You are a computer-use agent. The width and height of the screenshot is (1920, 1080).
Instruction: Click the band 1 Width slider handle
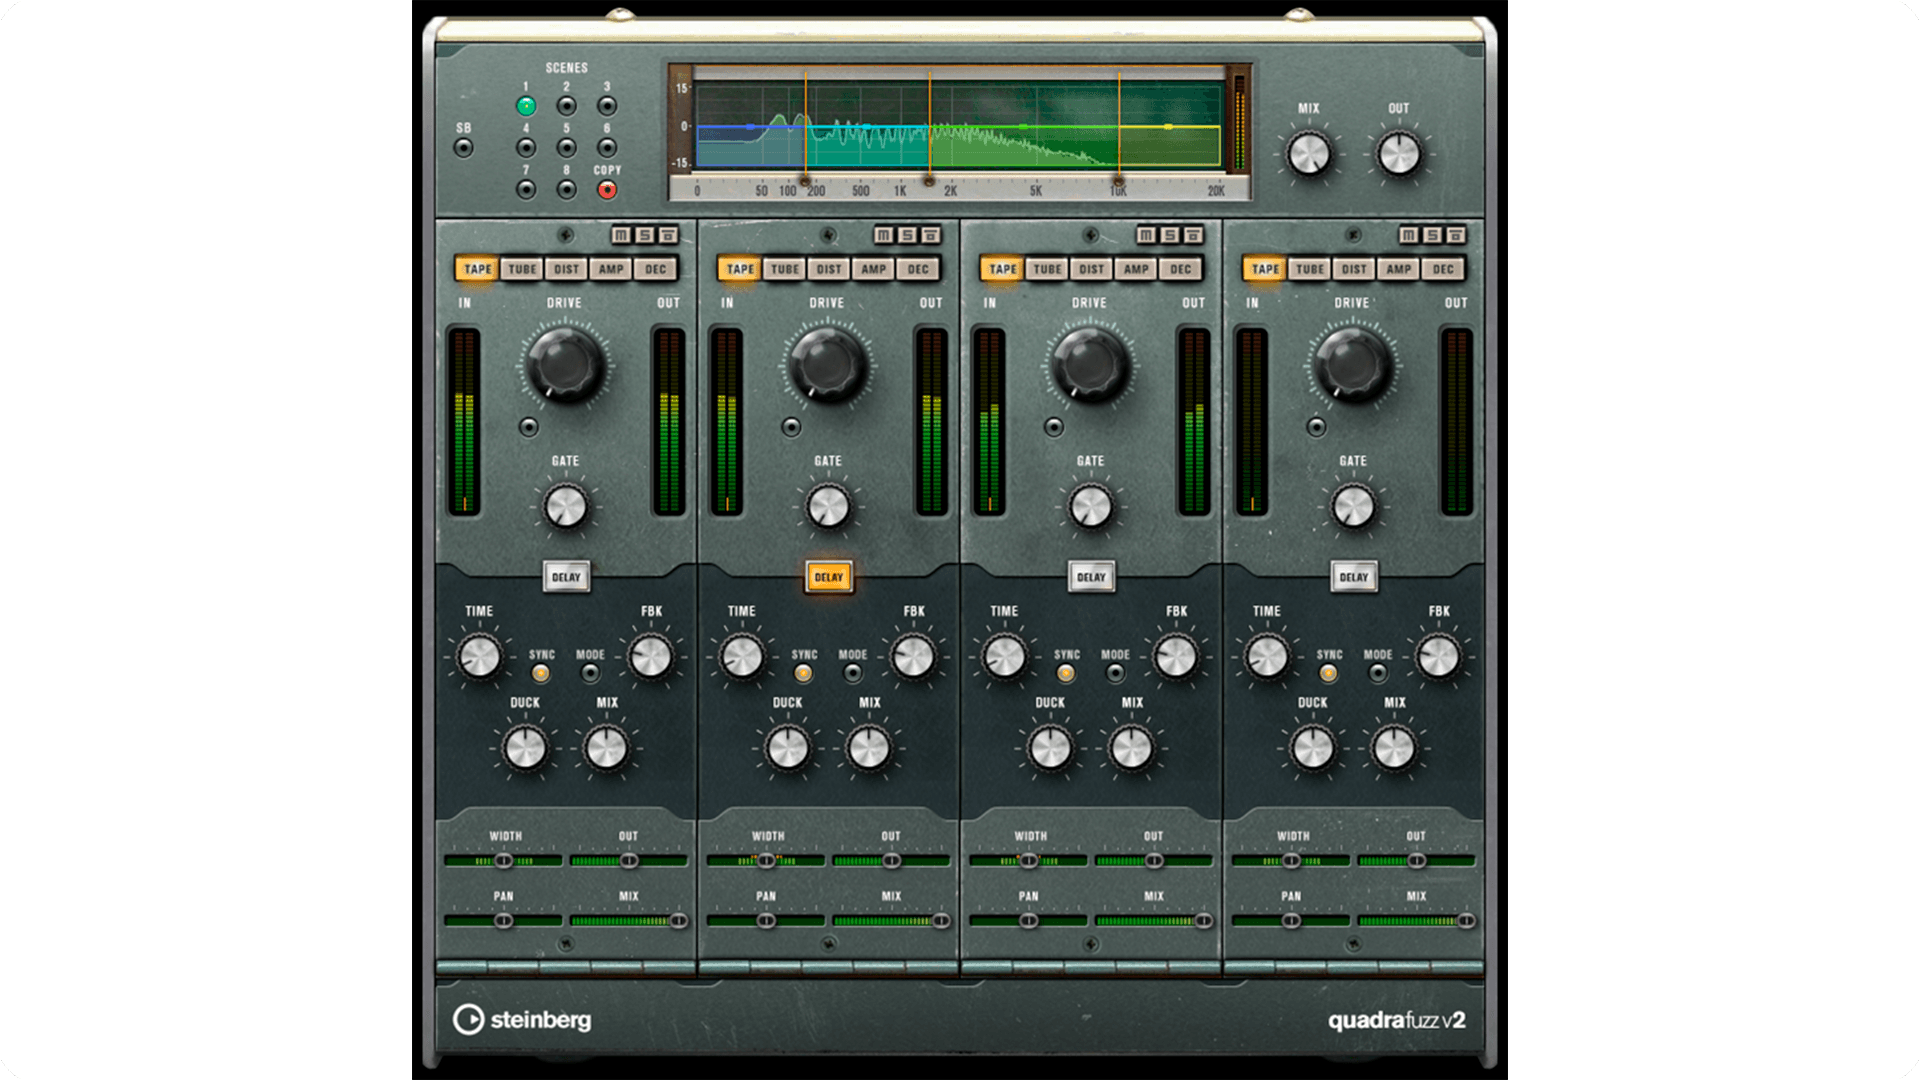click(x=504, y=860)
